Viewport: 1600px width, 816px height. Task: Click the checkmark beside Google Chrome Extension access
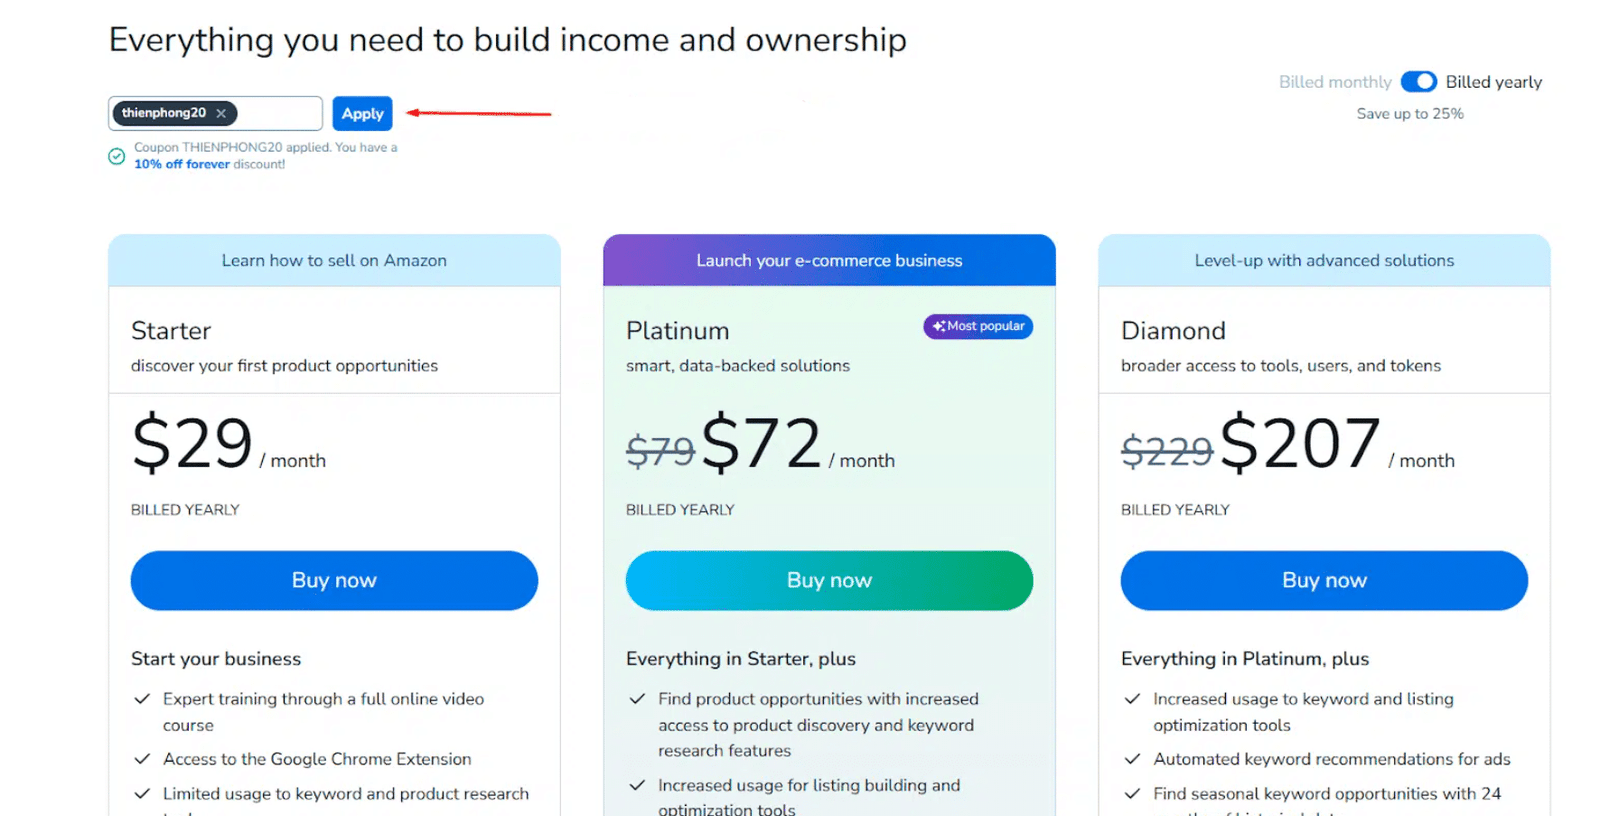click(142, 759)
